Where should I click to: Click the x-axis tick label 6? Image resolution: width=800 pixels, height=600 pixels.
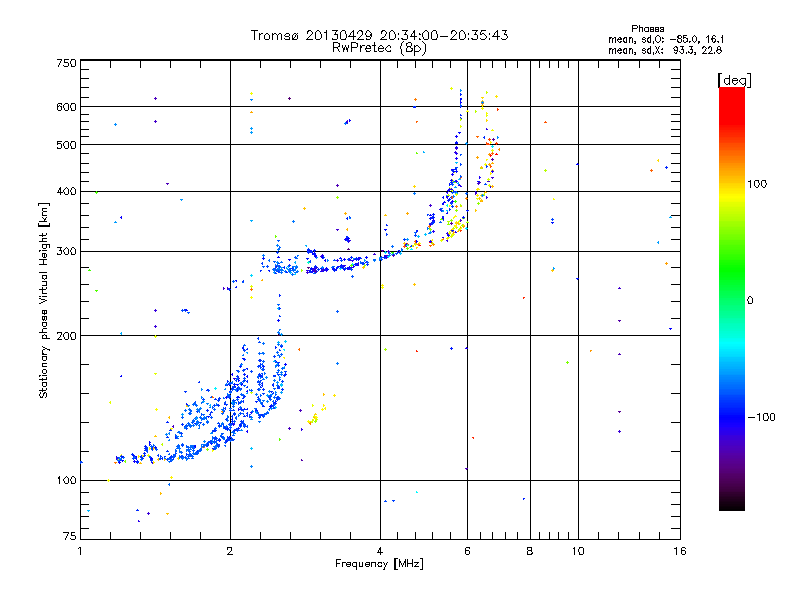pos(467,551)
